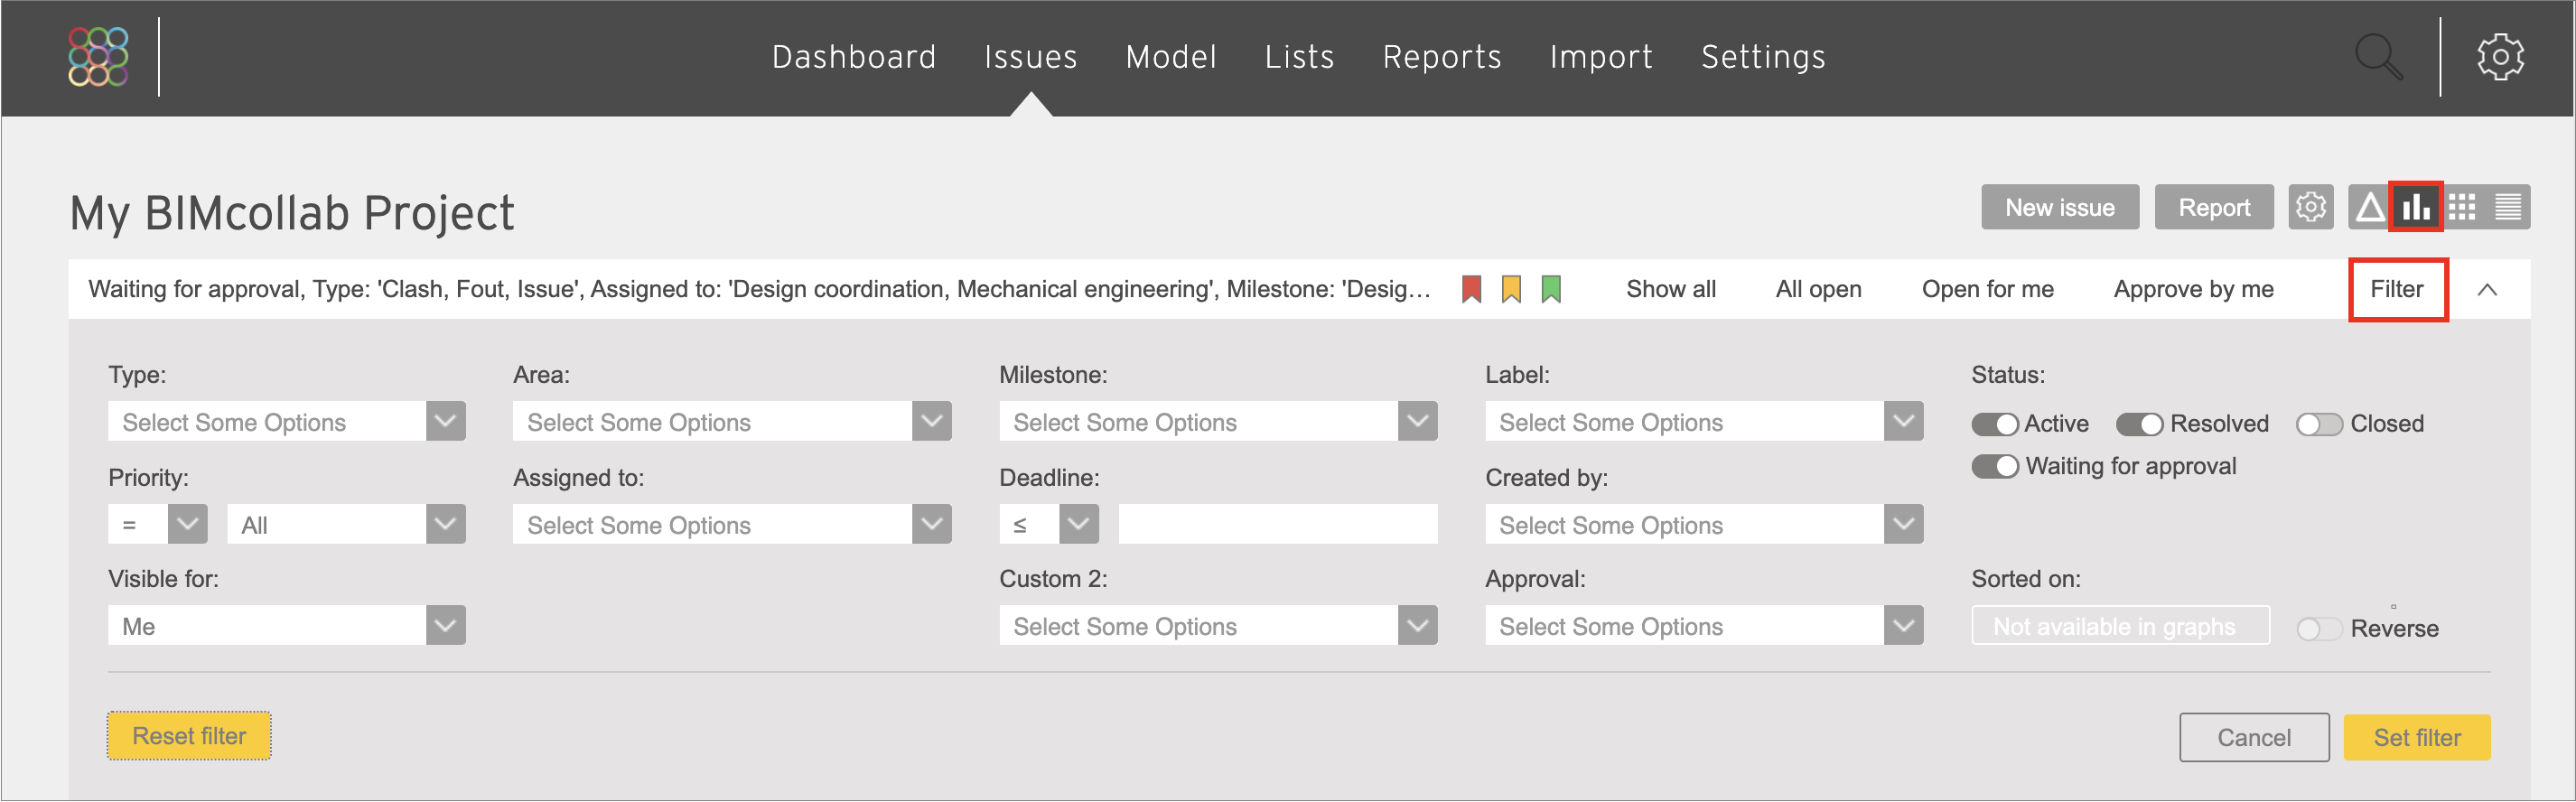Click the BIMcollab colored circles logo
The image size is (2576, 802).
[98, 56]
